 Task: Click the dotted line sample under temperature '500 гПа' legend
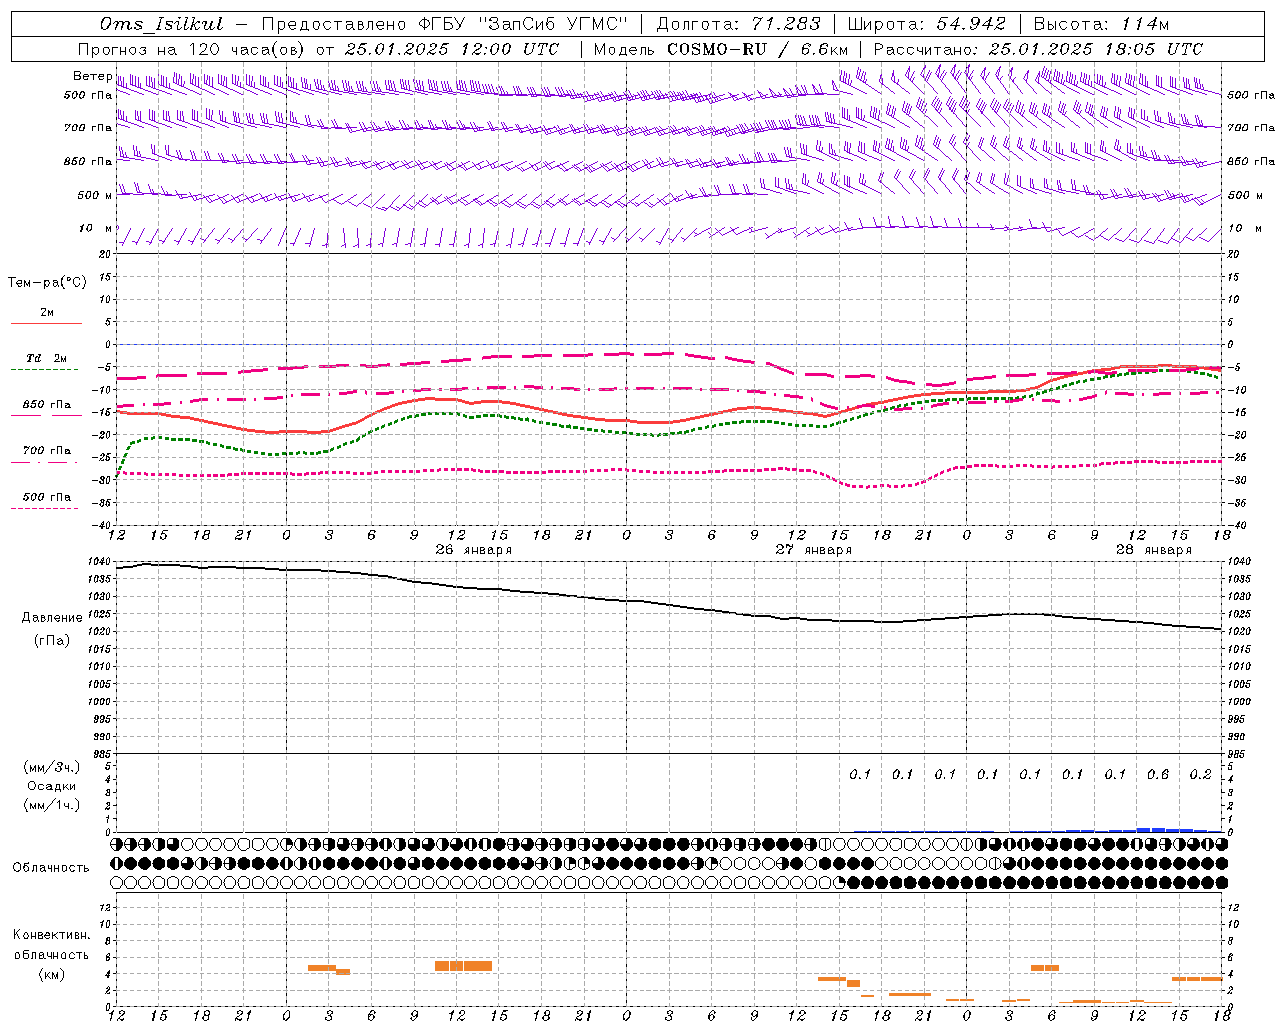tap(46, 508)
